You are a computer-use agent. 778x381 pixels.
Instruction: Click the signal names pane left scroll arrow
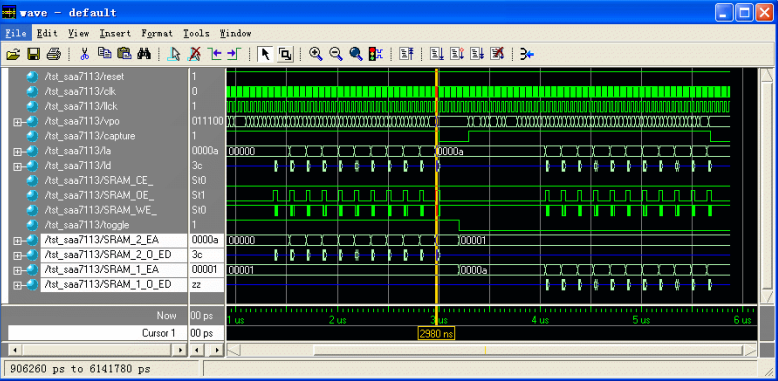pos(15,350)
